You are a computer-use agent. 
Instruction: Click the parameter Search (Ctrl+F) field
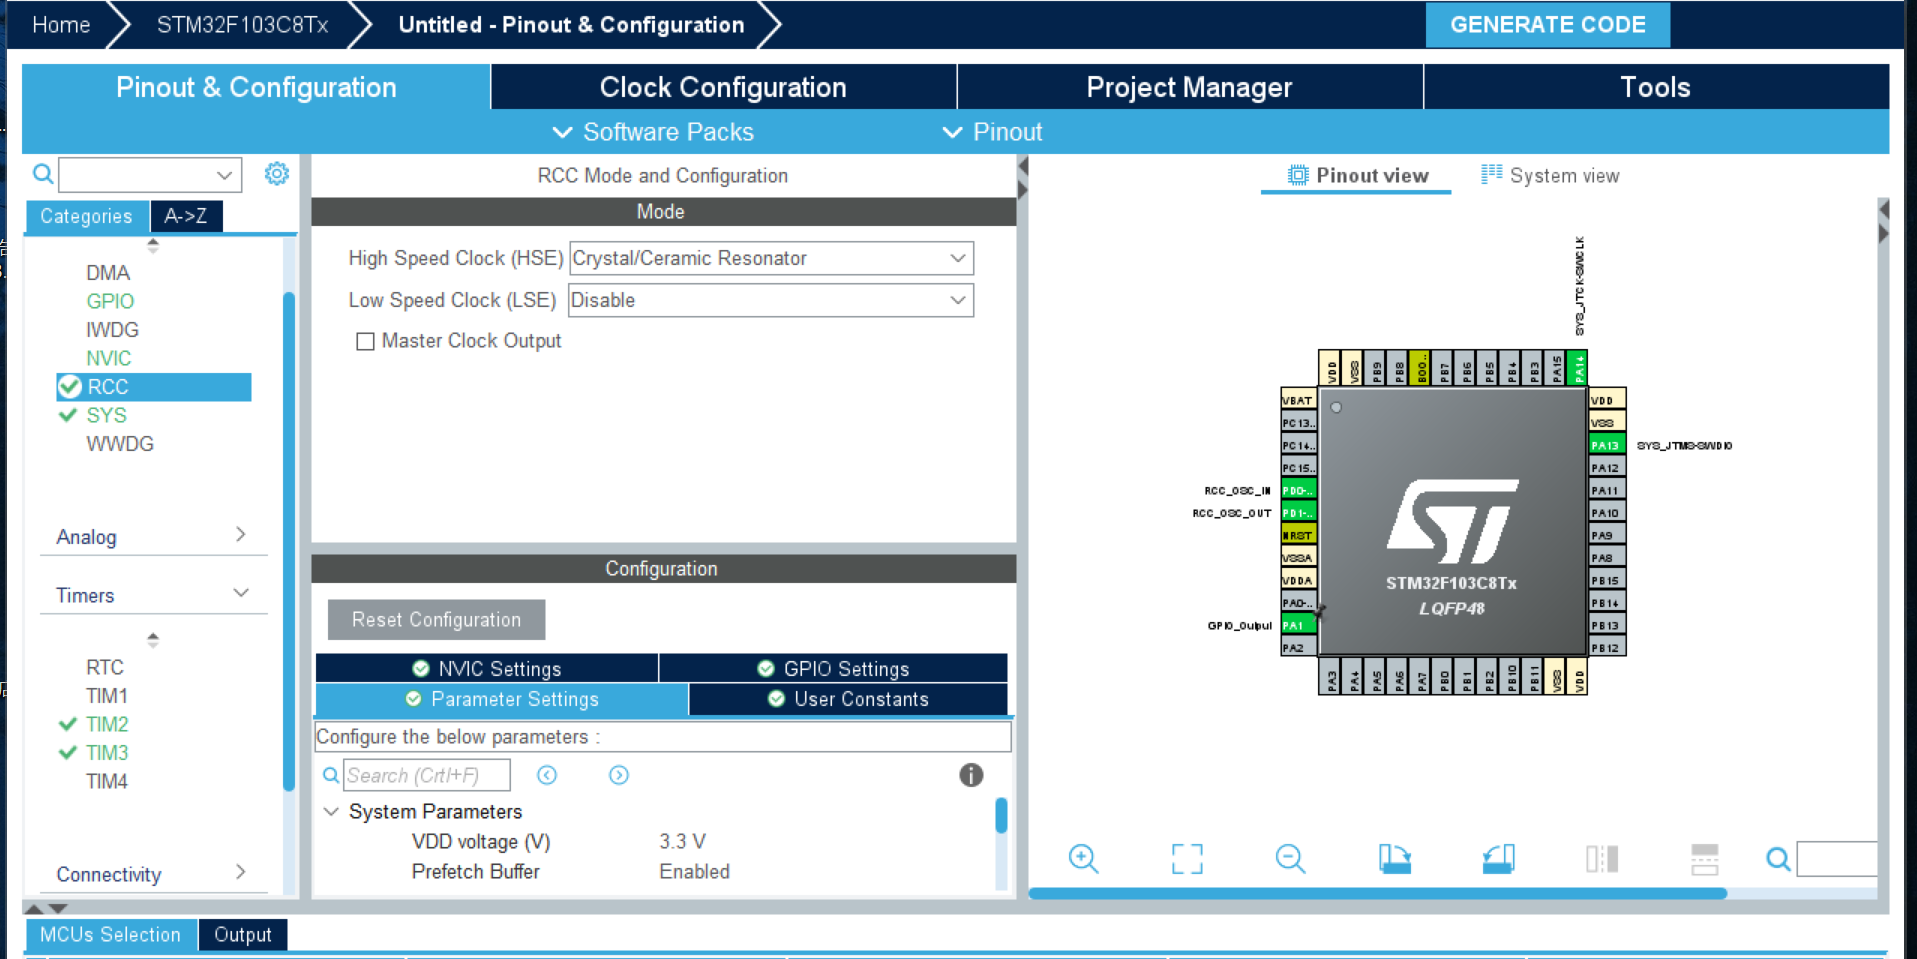point(427,775)
